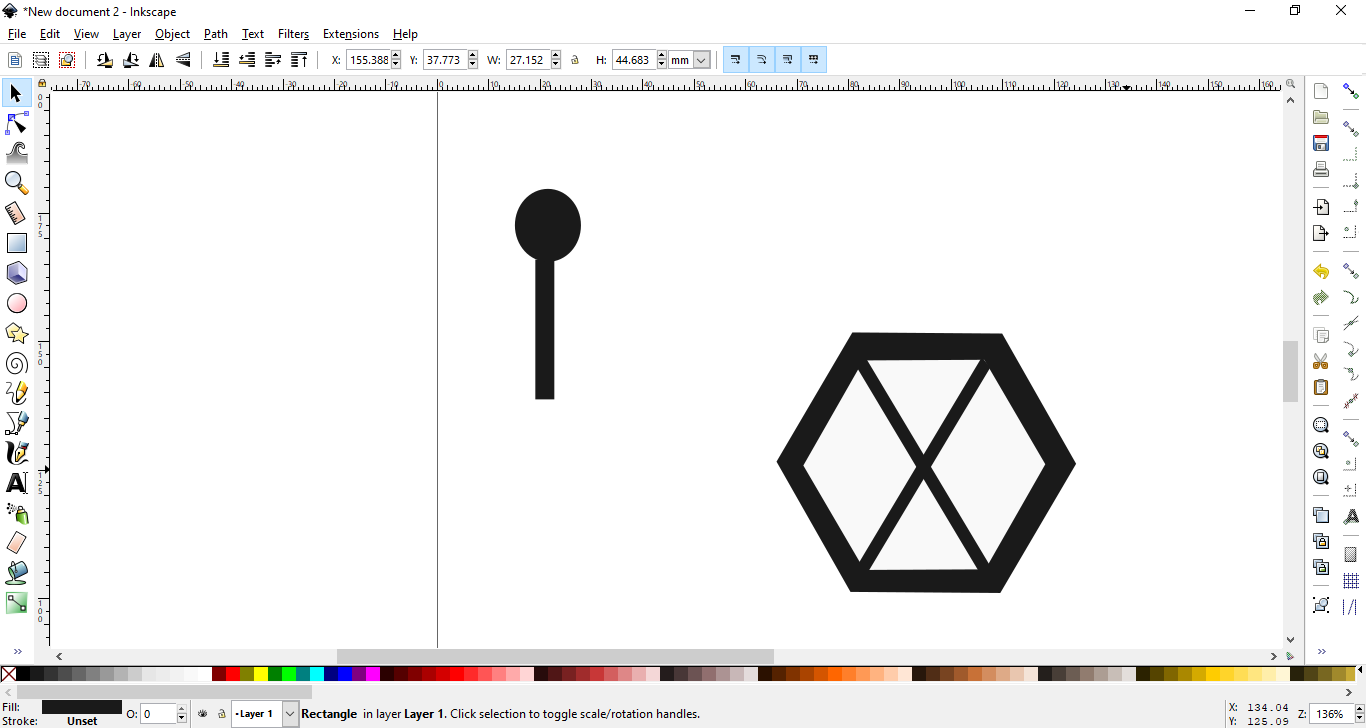The image size is (1366, 728).
Task: Open the Extensions menu
Action: 351,33
